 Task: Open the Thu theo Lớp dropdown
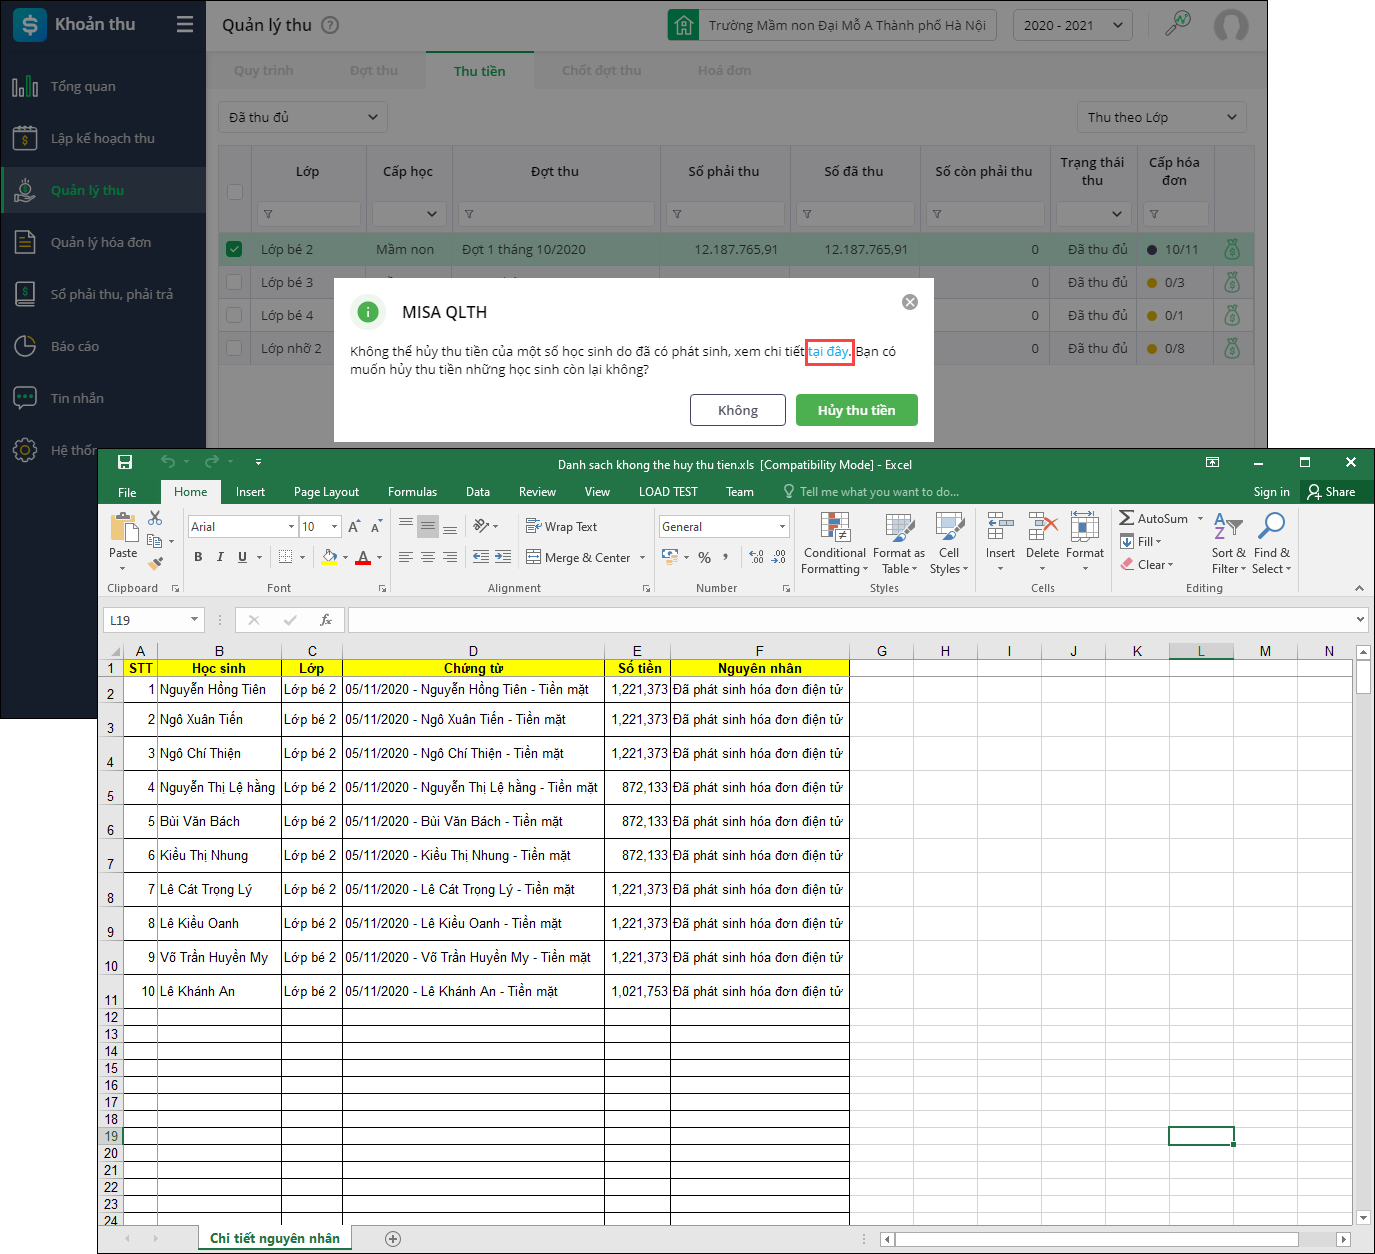point(1161,117)
